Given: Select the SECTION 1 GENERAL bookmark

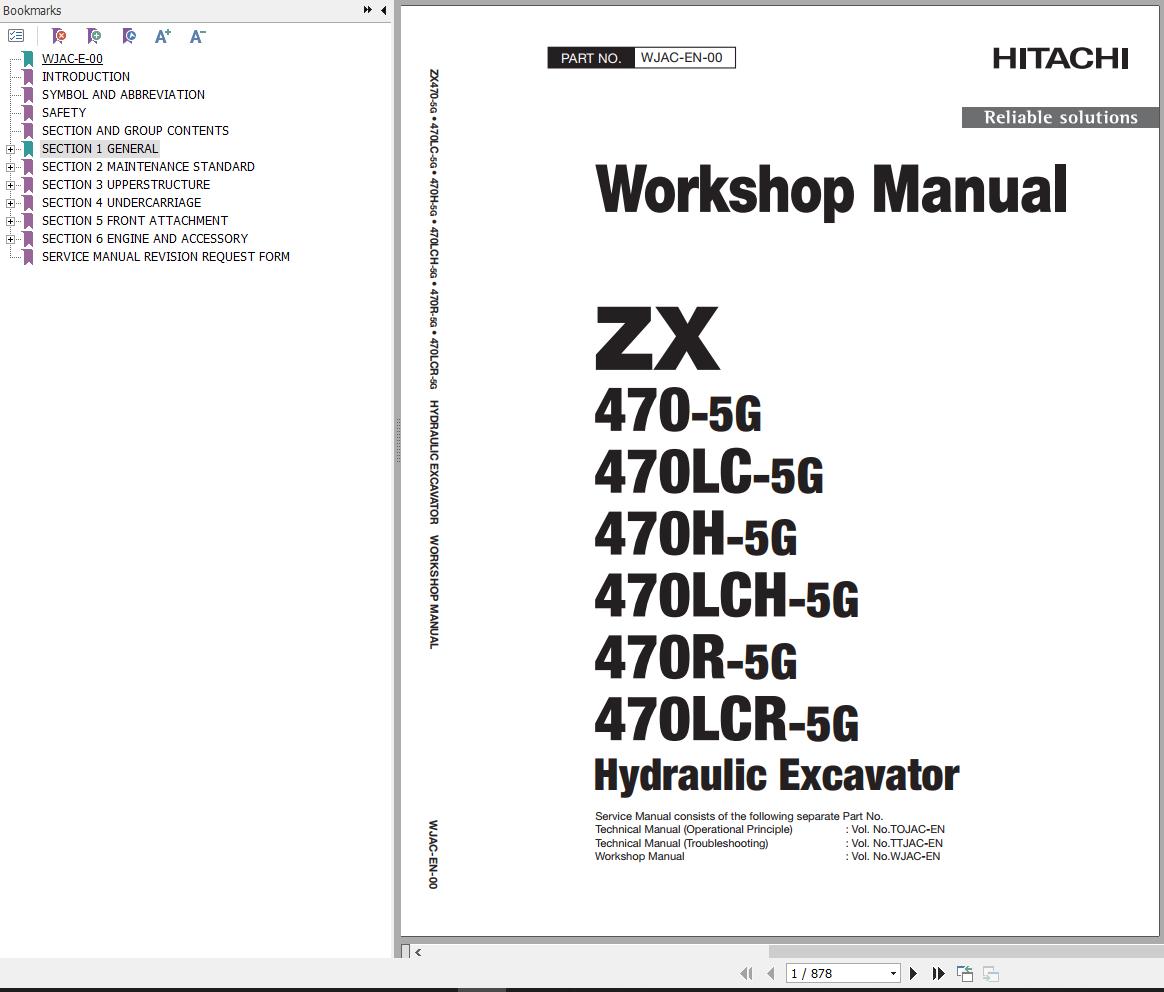Looking at the screenshot, I should [x=99, y=149].
